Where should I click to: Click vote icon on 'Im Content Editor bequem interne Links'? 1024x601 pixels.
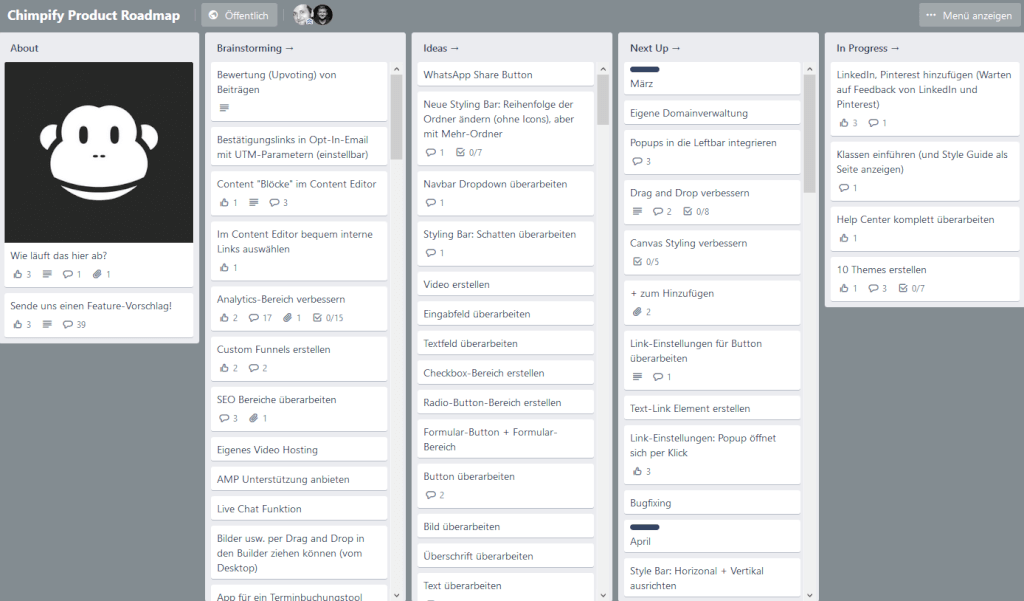click(224, 268)
